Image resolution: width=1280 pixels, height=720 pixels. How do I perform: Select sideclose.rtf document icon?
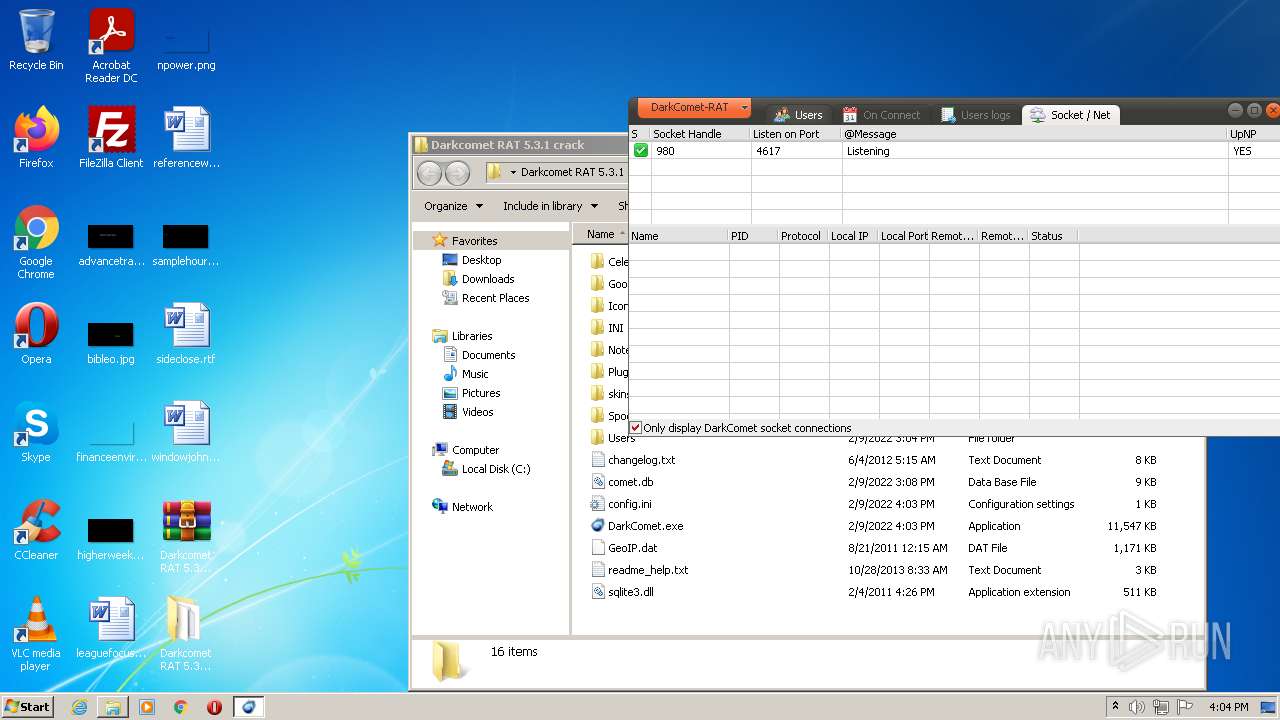point(186,334)
